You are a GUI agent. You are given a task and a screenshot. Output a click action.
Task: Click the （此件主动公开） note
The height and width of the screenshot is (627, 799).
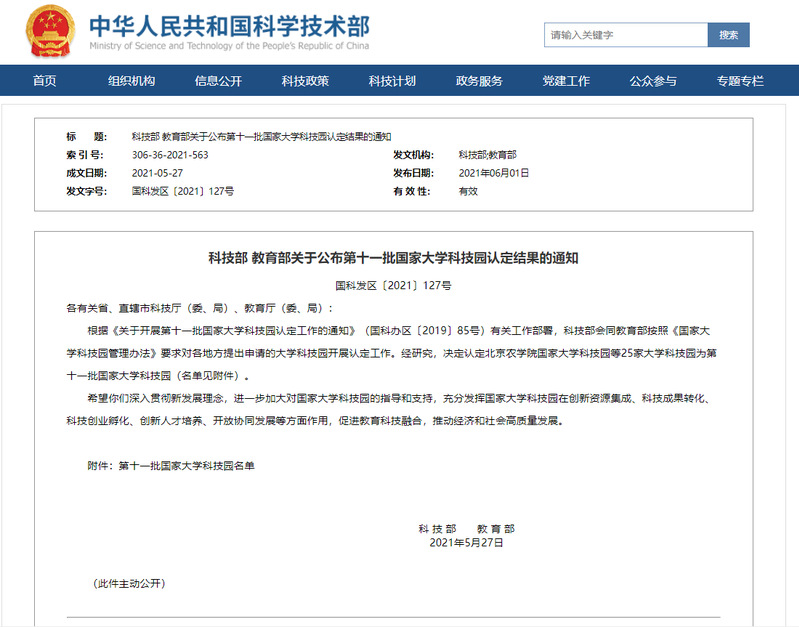coord(129,583)
